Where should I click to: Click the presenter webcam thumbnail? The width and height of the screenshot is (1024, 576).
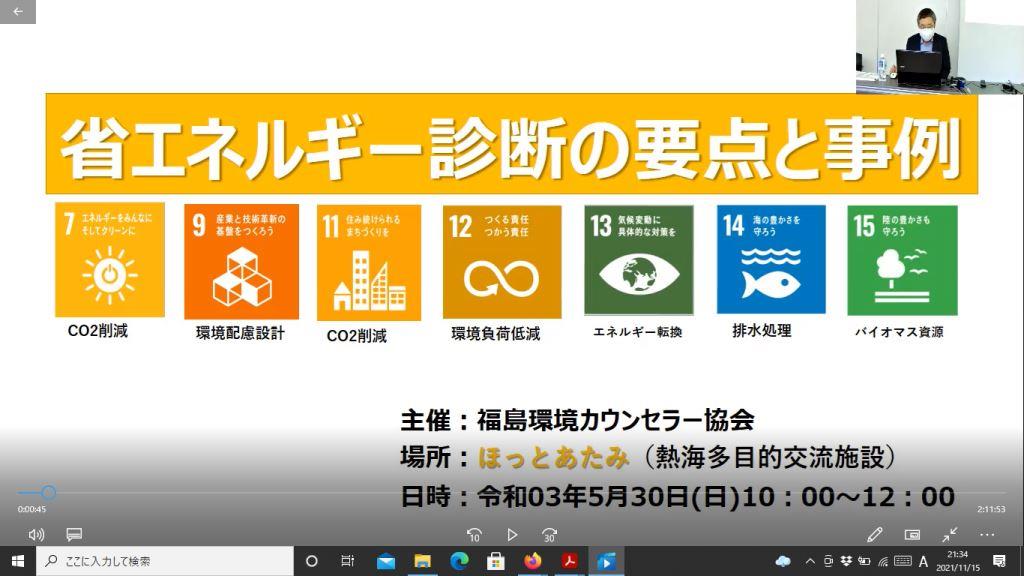coord(940,47)
